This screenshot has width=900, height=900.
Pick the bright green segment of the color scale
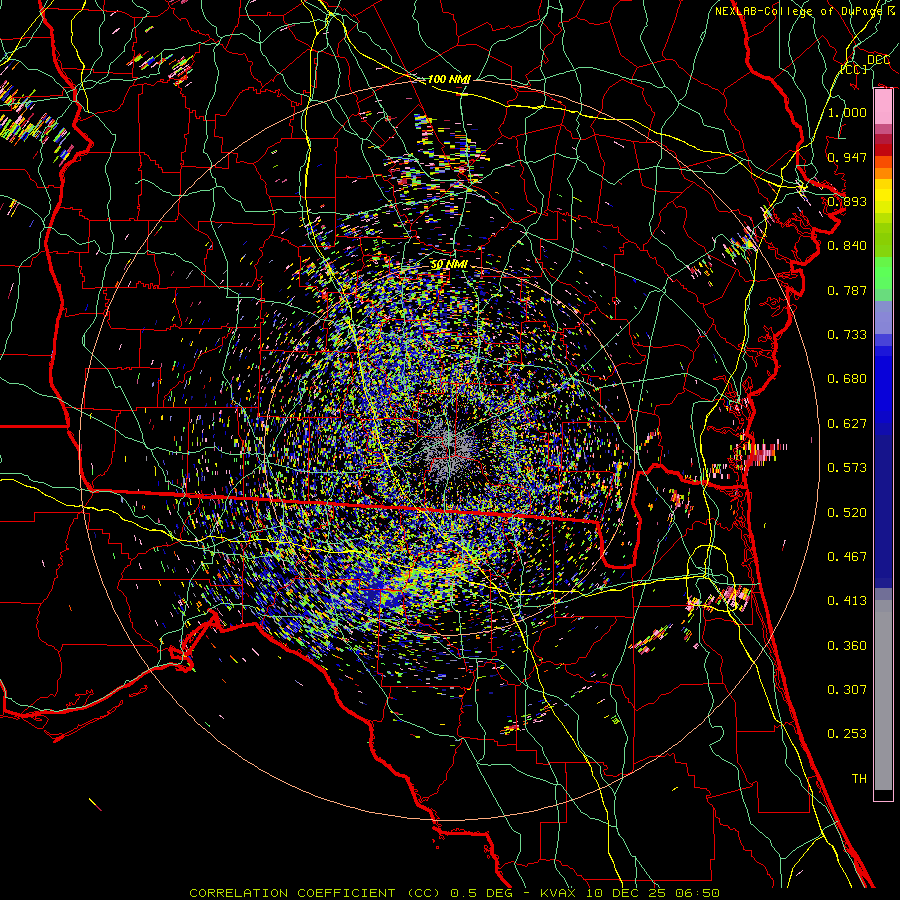tap(883, 273)
